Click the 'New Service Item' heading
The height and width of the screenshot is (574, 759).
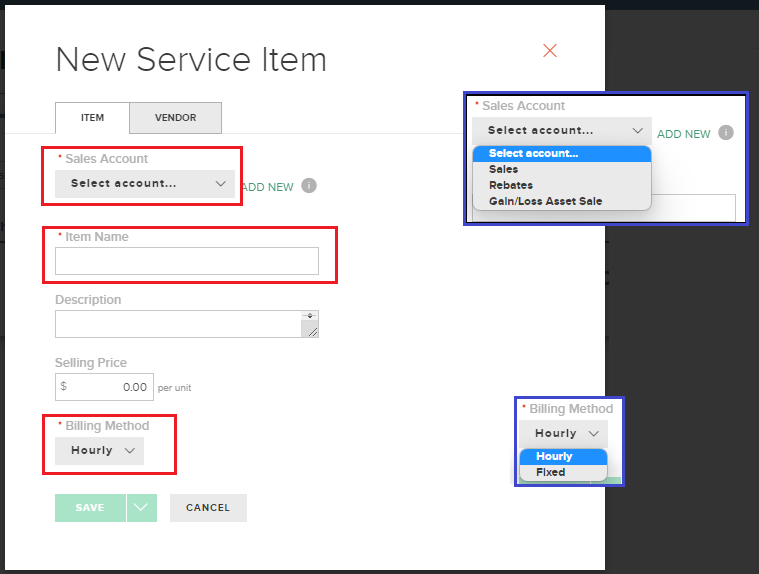(x=191, y=60)
